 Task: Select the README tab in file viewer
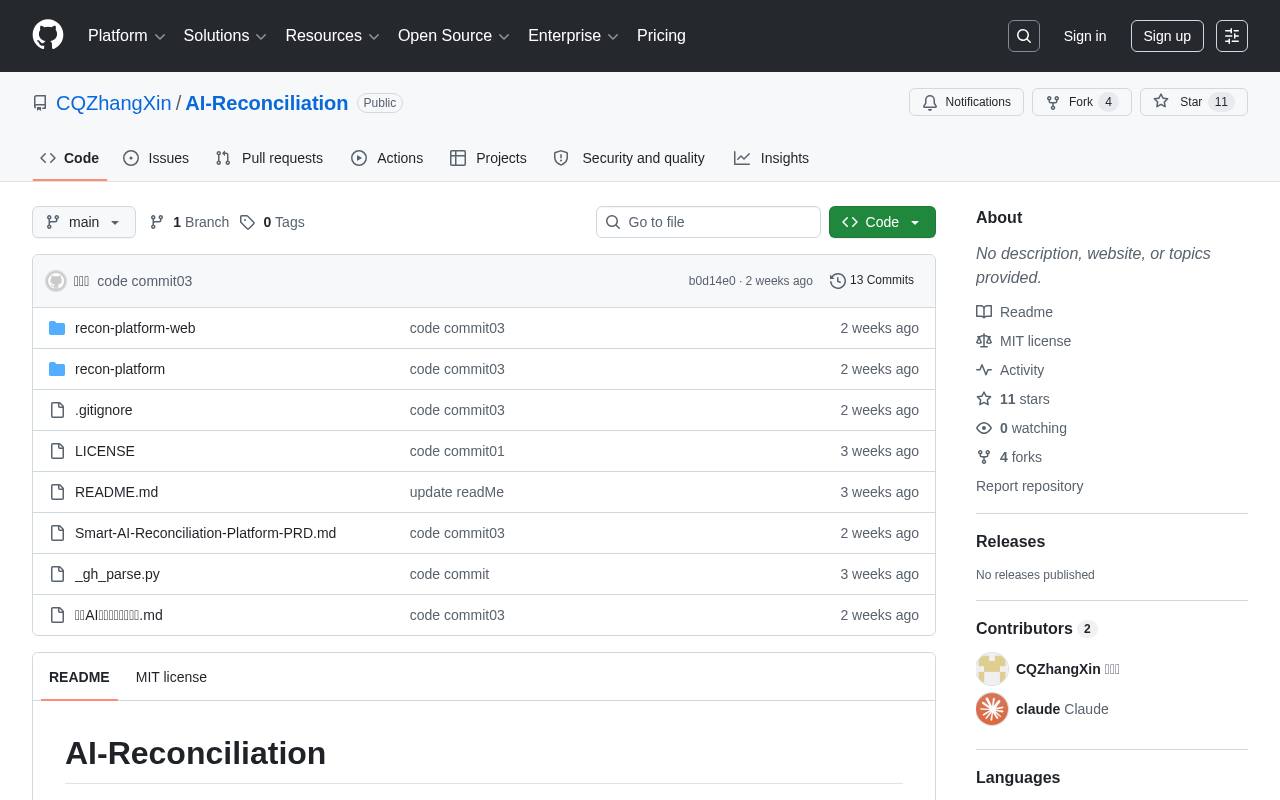click(x=79, y=677)
